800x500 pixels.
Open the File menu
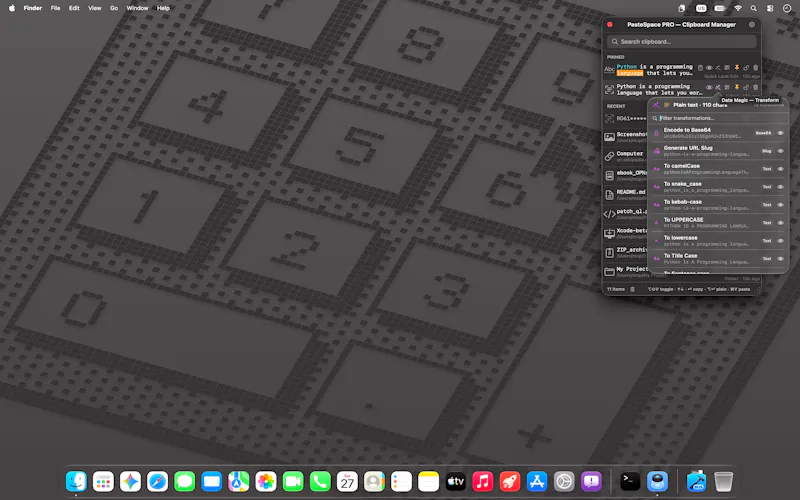tap(55, 8)
